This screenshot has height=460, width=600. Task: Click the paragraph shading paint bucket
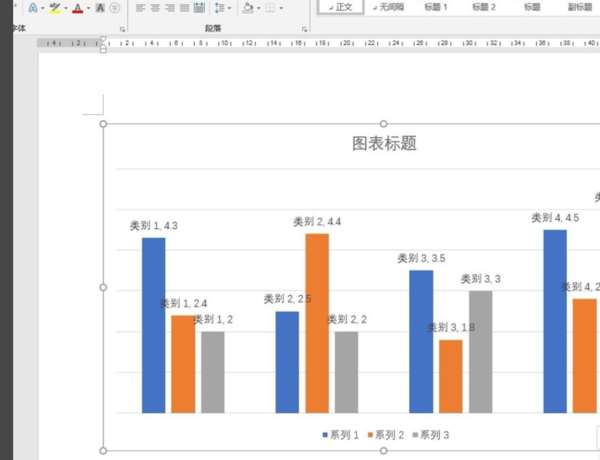coord(248,8)
